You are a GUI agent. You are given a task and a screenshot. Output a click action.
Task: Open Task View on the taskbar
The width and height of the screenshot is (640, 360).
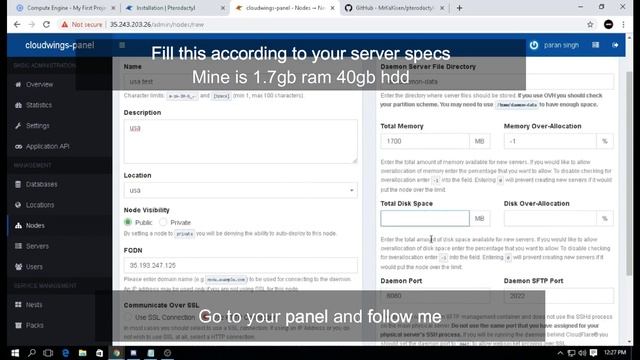tap(48, 353)
